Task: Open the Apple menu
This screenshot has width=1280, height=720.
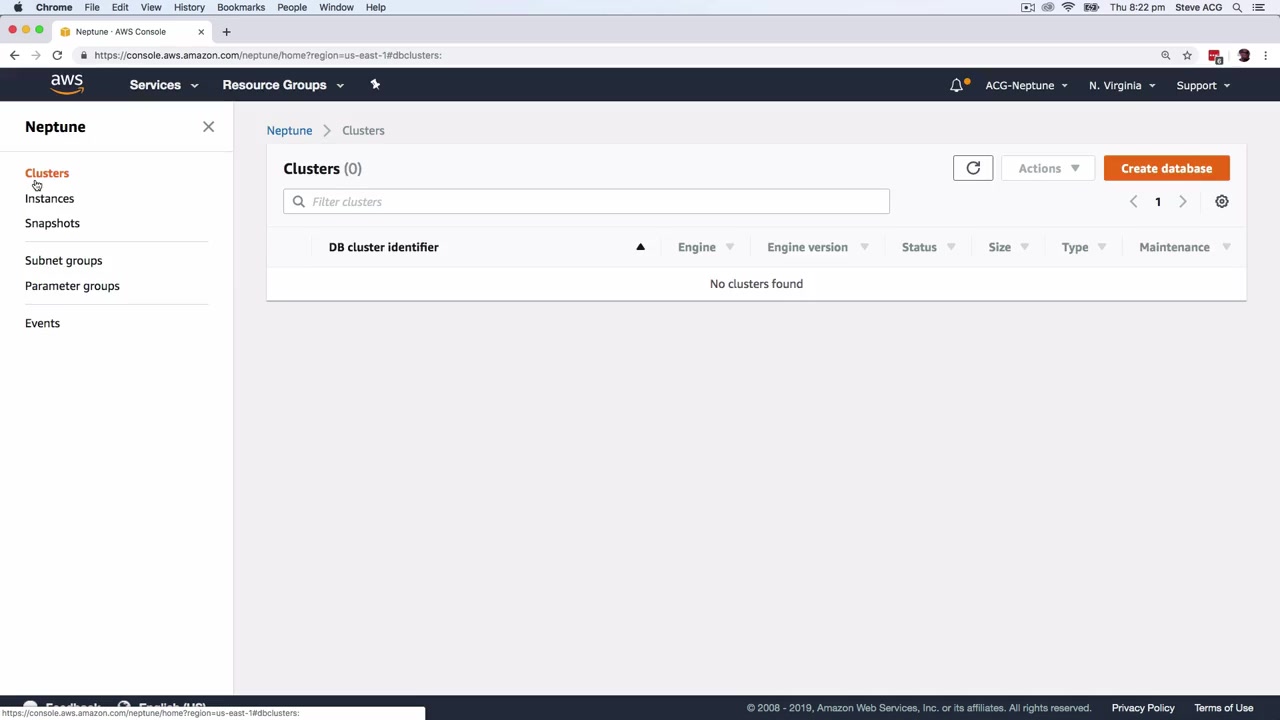Action: 18,7
